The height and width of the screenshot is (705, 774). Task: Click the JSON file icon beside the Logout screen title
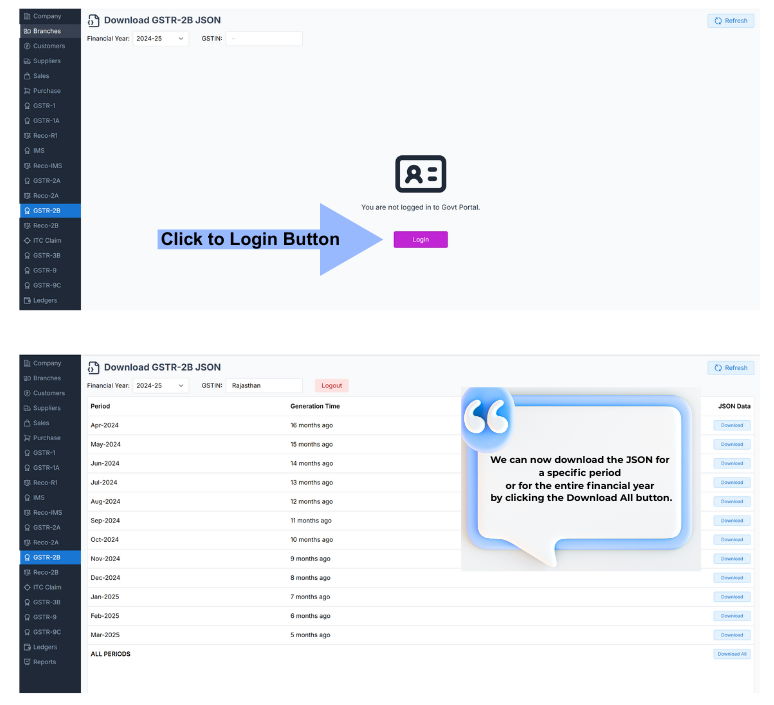pyautogui.click(x=93, y=367)
